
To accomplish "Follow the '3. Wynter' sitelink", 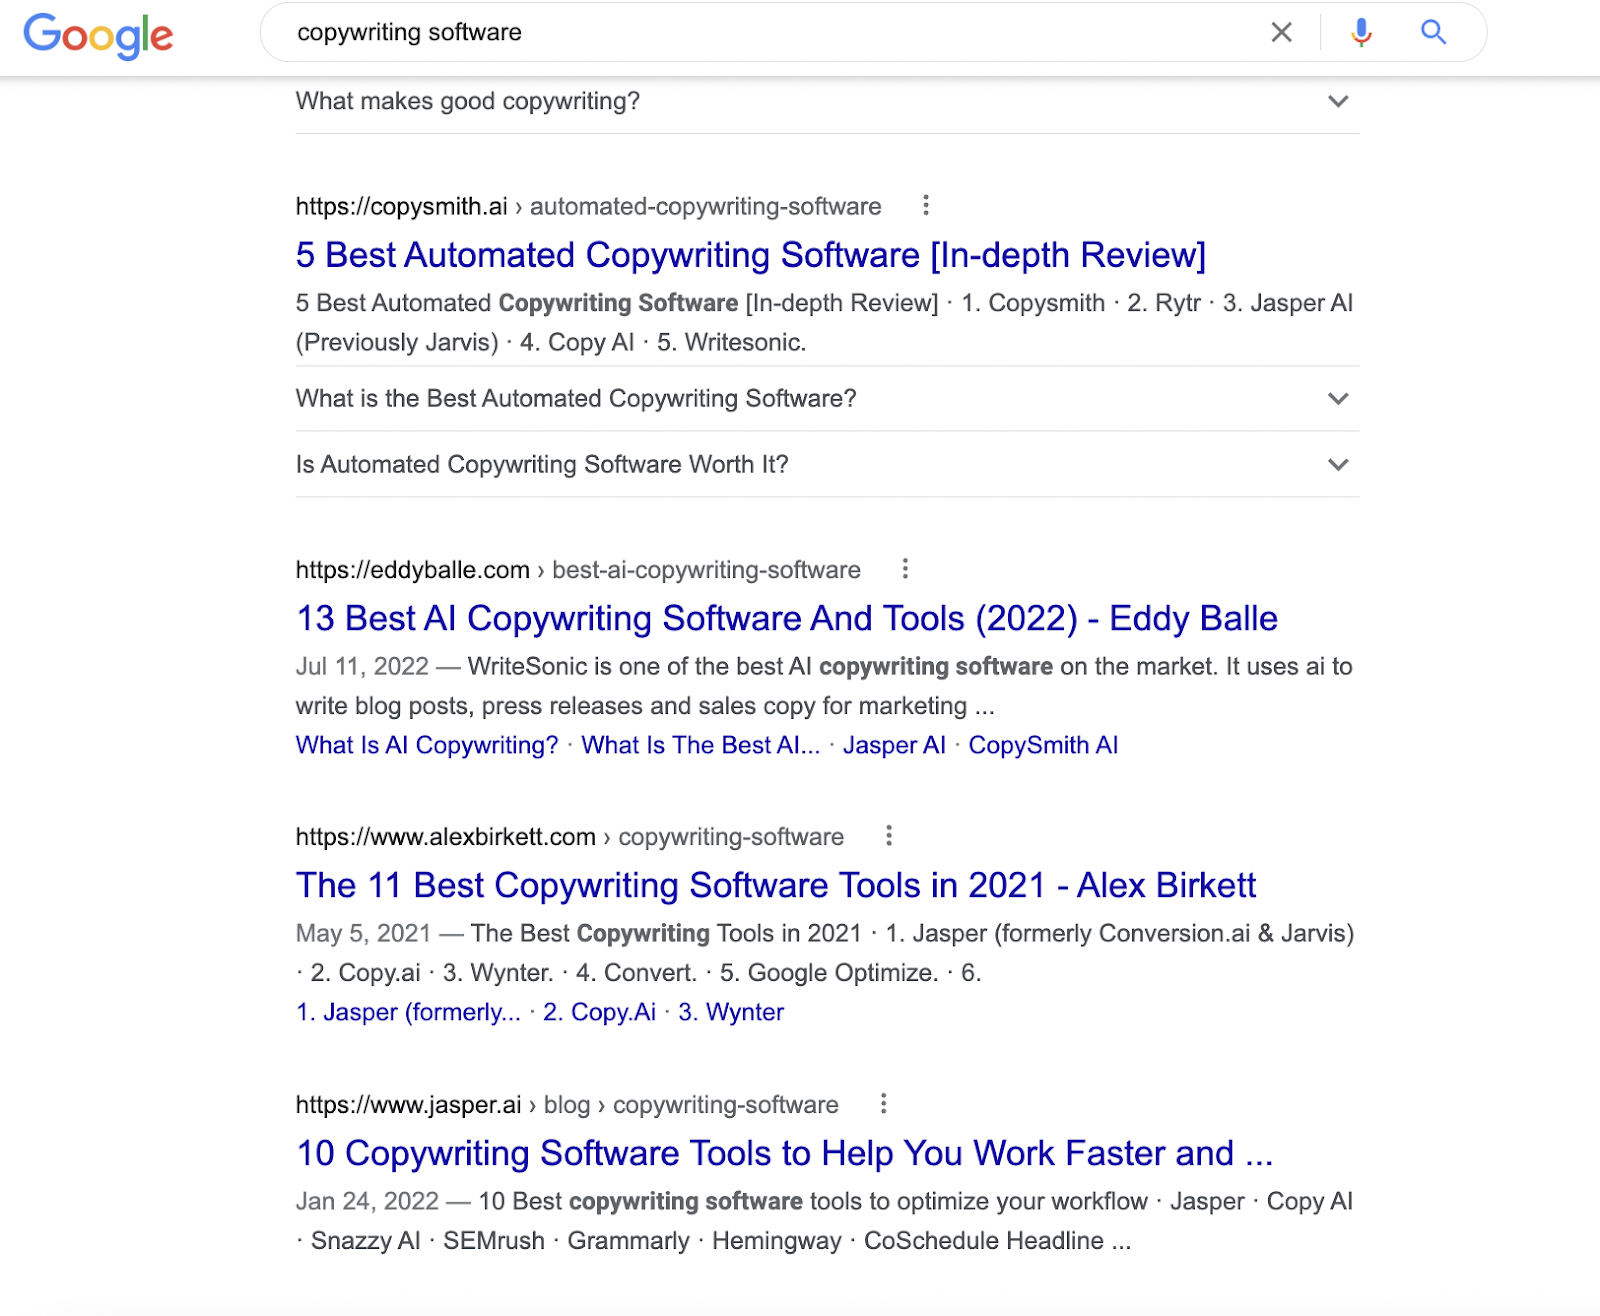I will (x=731, y=1012).
